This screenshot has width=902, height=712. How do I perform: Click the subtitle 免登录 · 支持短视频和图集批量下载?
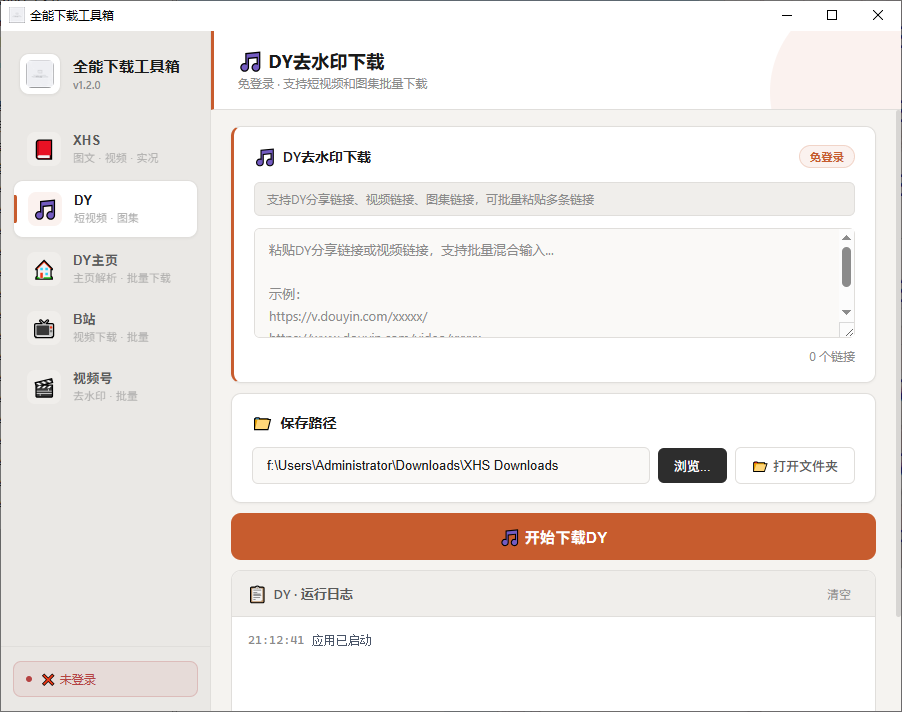332,84
